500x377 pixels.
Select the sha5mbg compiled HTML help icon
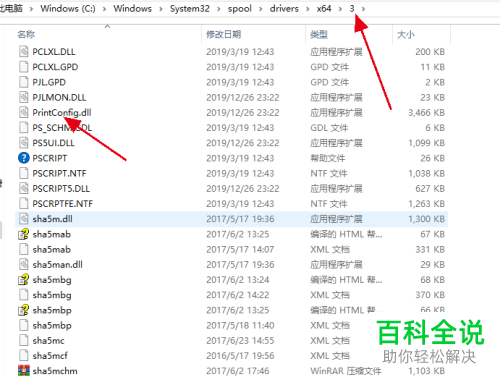(24, 280)
